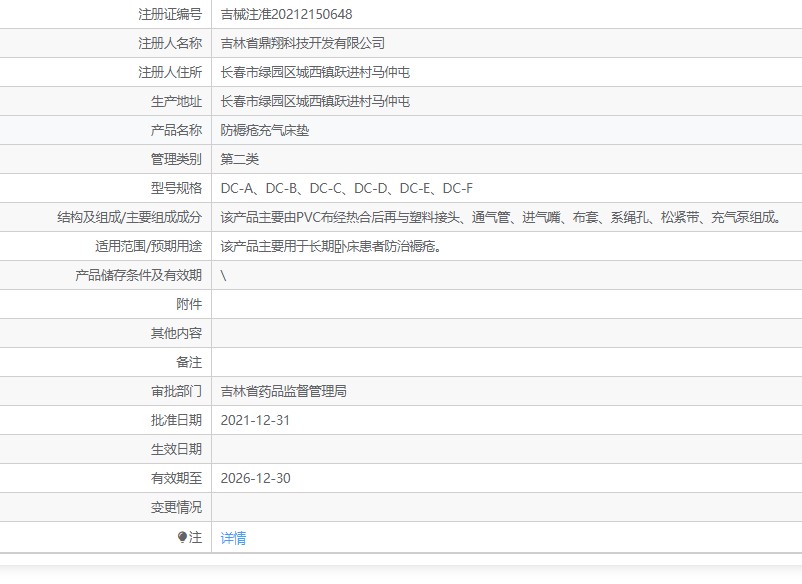This screenshot has width=802, height=584.
Task: Click the structure composition text starting 该产品主要由PVC
Action: (501, 217)
